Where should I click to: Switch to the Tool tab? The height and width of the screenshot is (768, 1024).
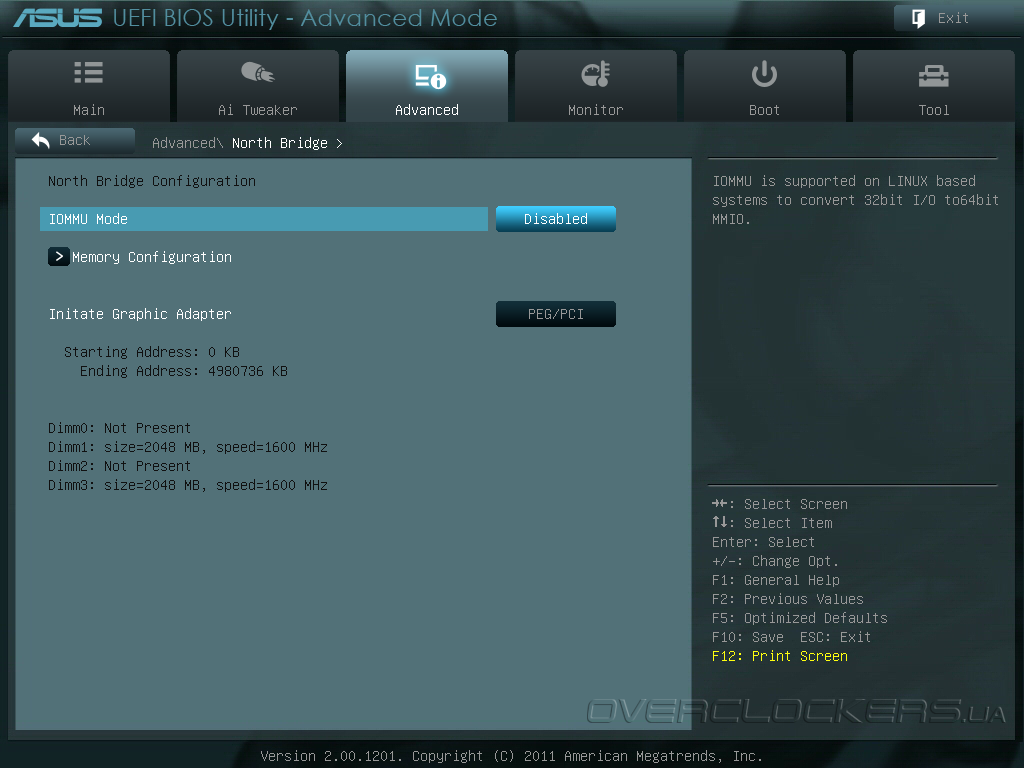click(x=934, y=86)
